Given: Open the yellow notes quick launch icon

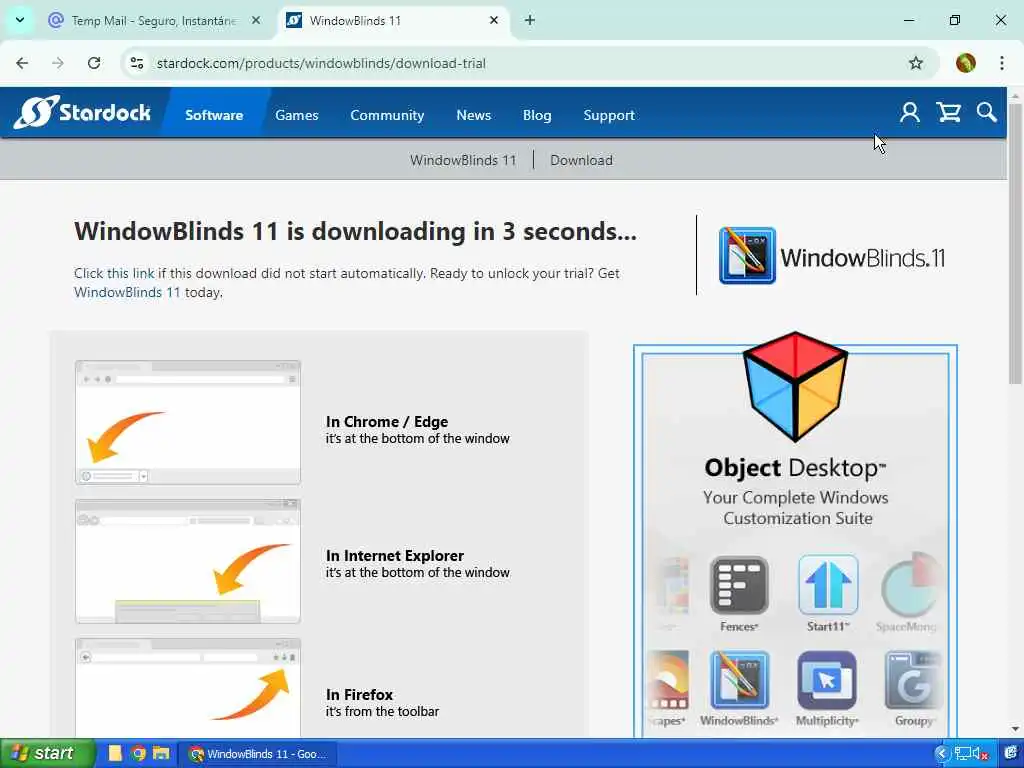Looking at the screenshot, I should pos(115,754).
